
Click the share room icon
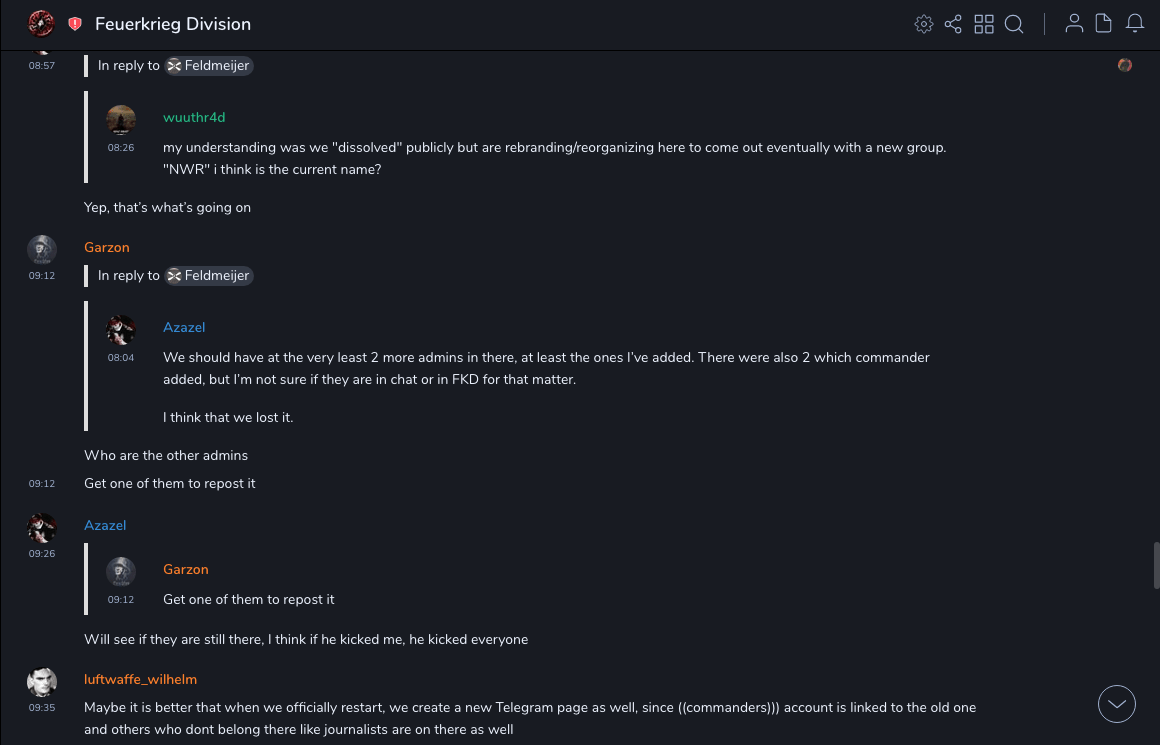click(x=953, y=24)
